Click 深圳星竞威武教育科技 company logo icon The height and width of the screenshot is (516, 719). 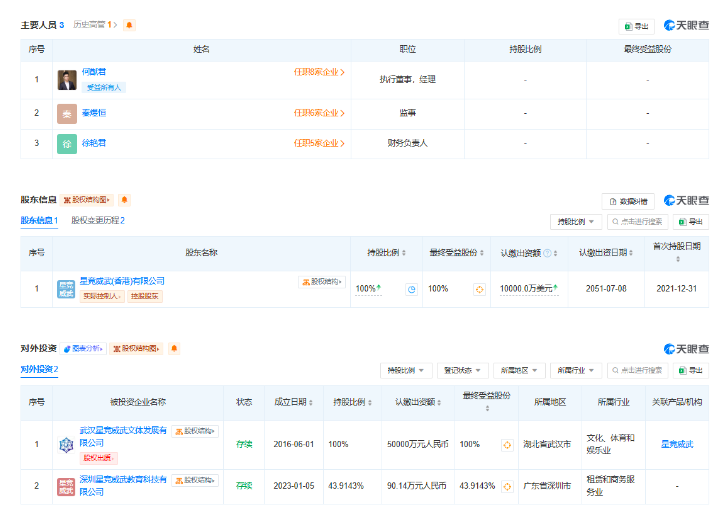coord(66,487)
